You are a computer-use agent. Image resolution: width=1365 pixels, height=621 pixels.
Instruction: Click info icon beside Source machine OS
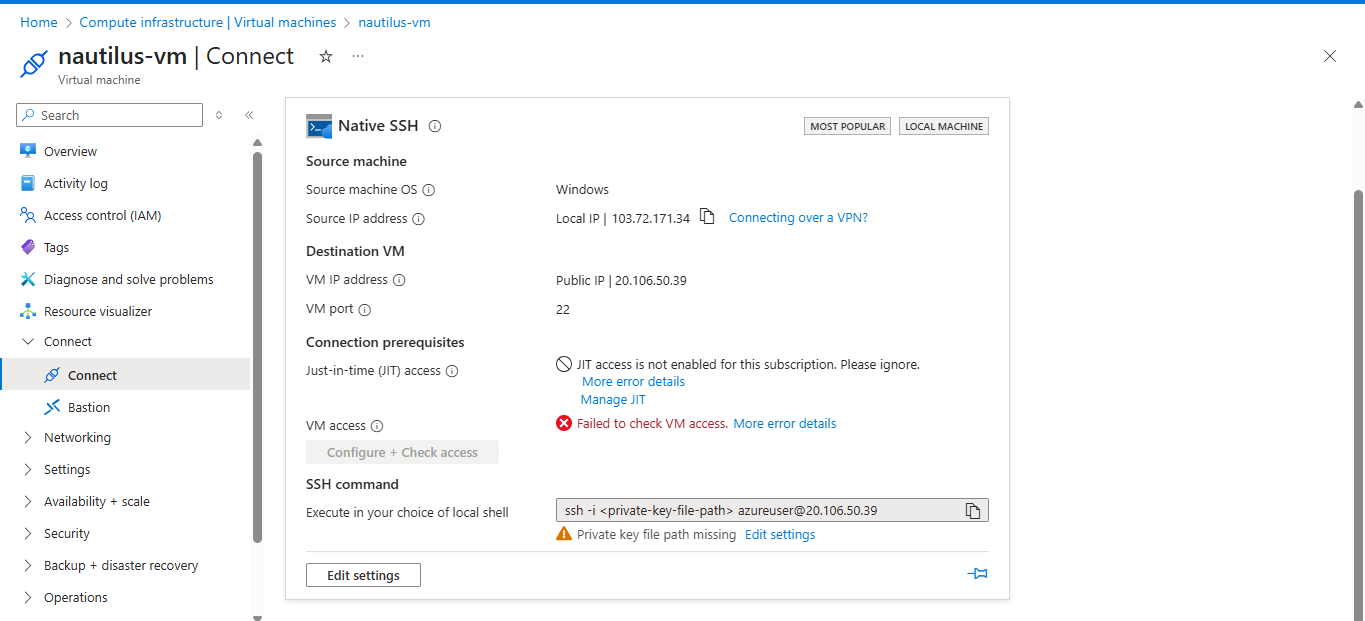(428, 190)
